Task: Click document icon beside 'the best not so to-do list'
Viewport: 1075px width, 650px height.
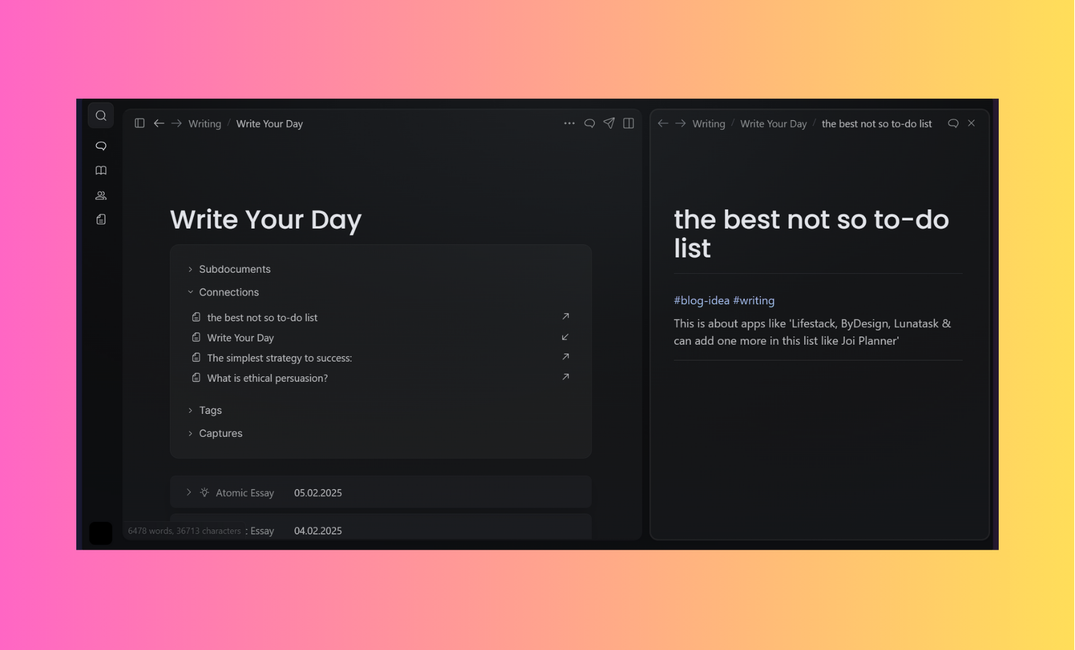Action: (196, 317)
